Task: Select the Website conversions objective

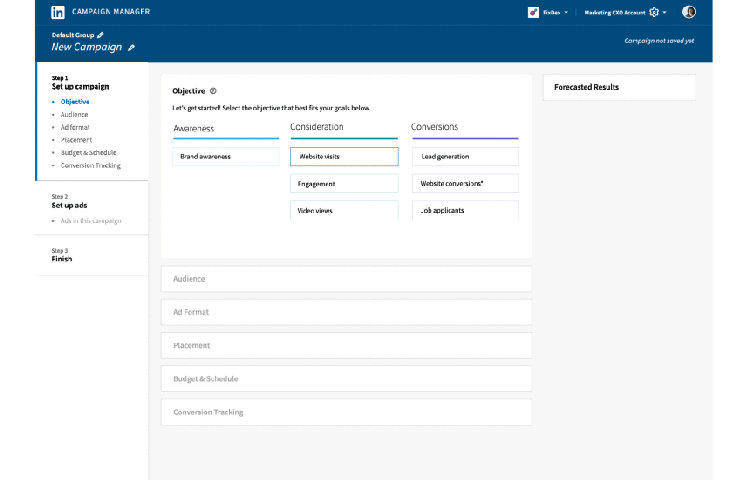Action: pyautogui.click(x=465, y=184)
